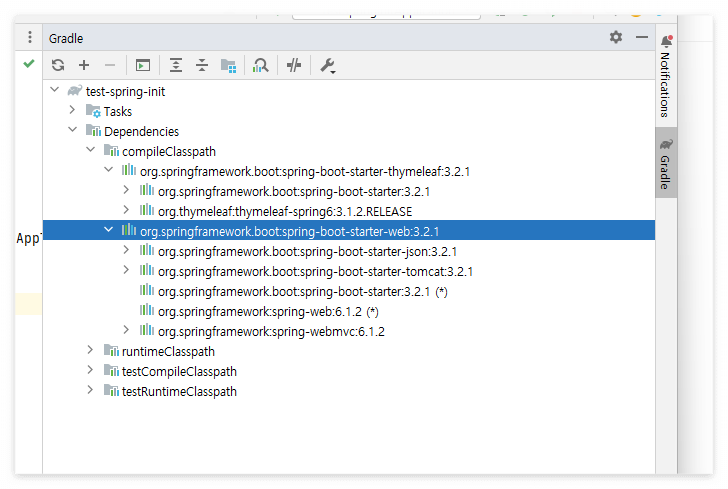
Task: Click library icon of thymeleaf-spring6
Action: click(147, 210)
